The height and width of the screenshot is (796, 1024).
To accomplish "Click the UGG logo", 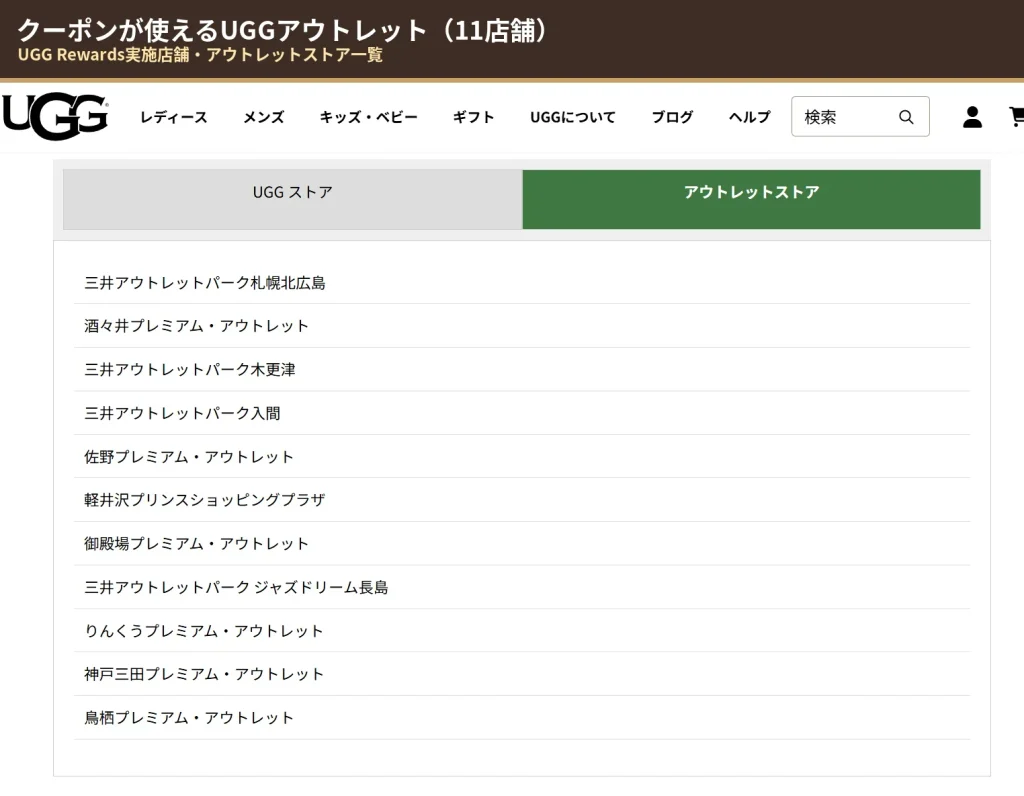I will [x=55, y=116].
